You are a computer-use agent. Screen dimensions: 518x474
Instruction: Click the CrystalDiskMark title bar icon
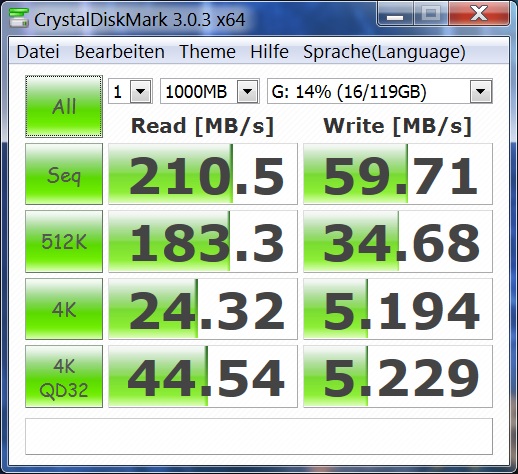click(x=19, y=17)
